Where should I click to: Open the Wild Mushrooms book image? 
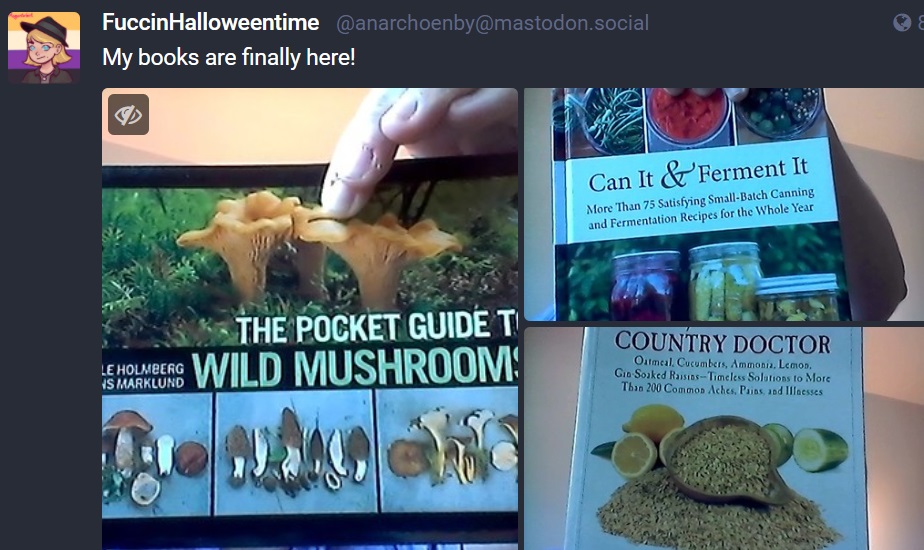tap(310, 319)
